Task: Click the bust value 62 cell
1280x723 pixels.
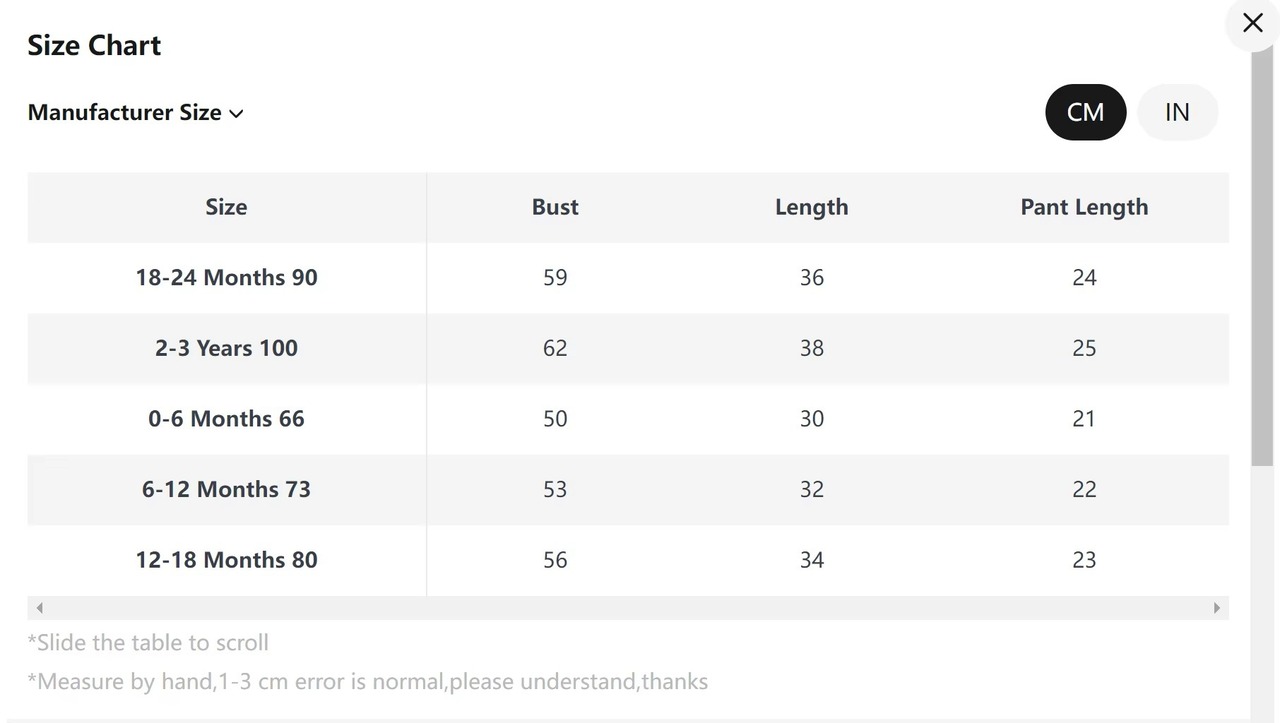Action: tap(555, 348)
